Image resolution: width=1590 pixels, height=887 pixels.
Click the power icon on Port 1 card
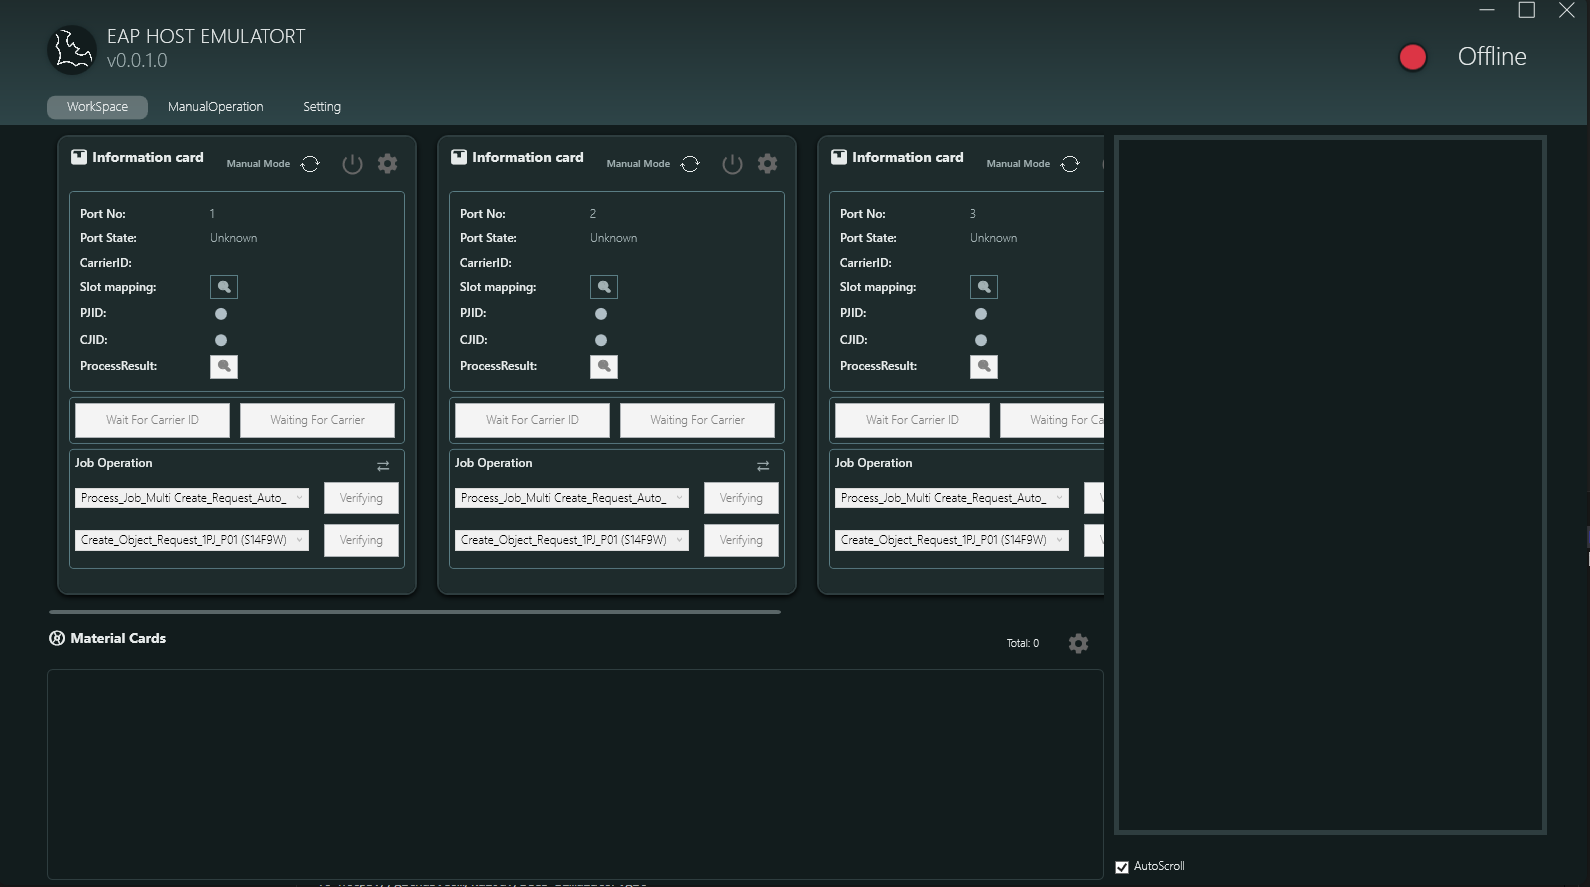click(352, 164)
